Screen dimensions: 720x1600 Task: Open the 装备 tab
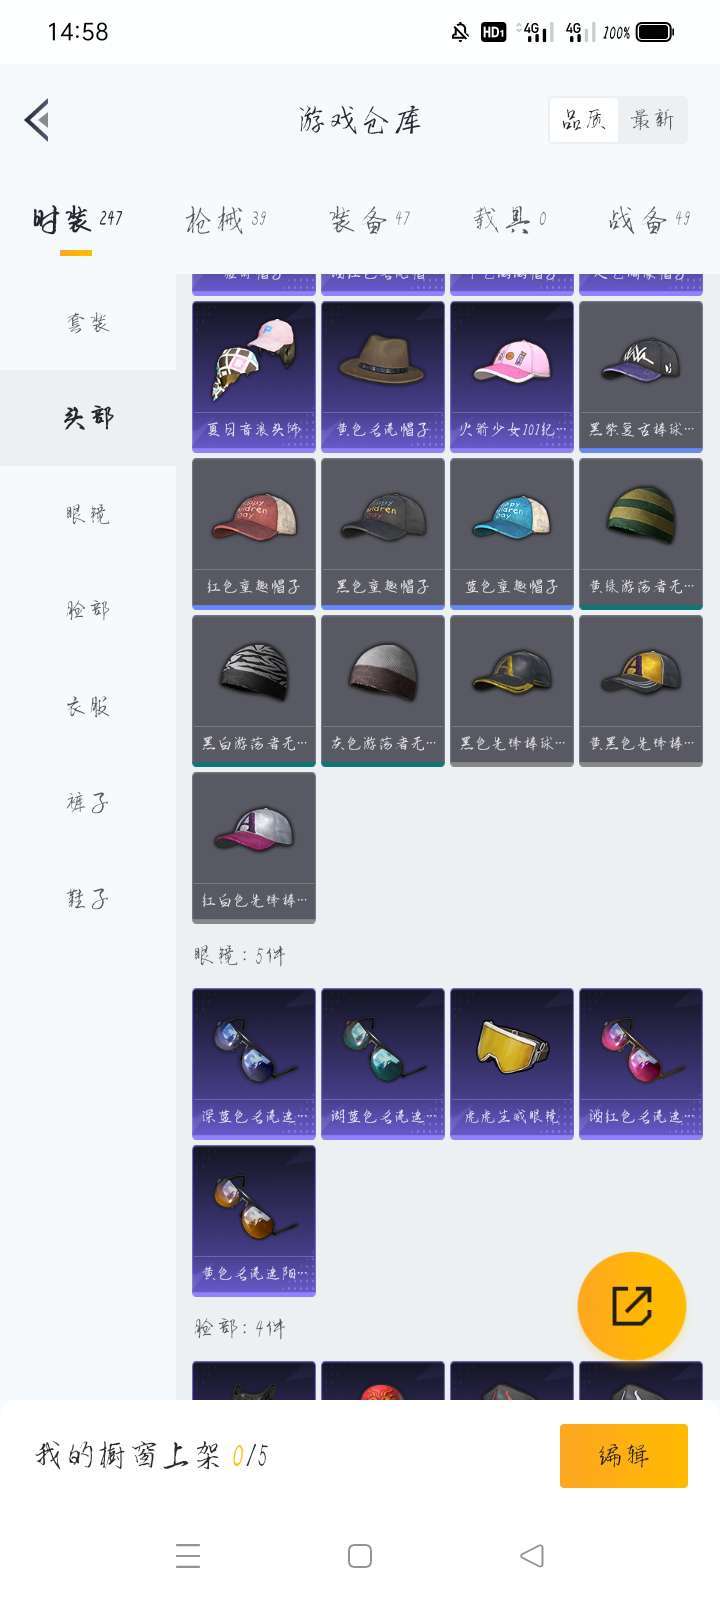coord(370,219)
